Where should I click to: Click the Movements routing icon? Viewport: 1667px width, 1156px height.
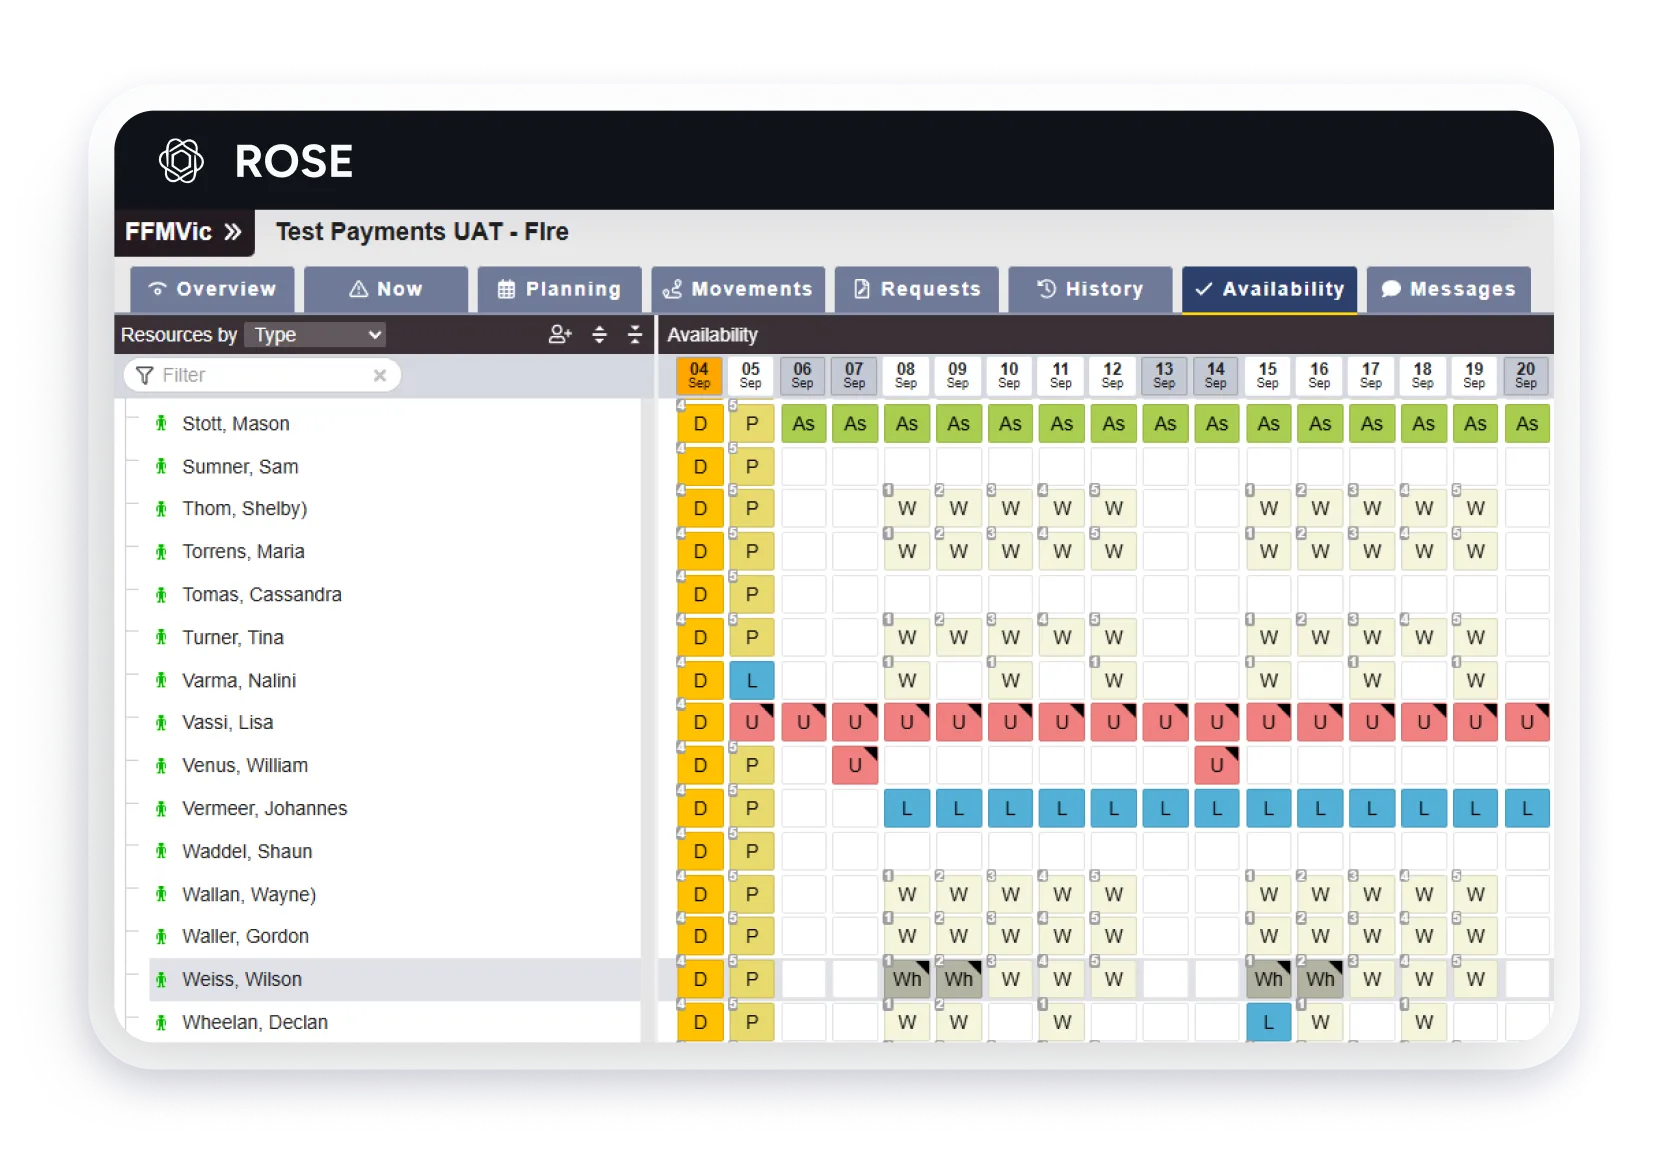point(672,289)
